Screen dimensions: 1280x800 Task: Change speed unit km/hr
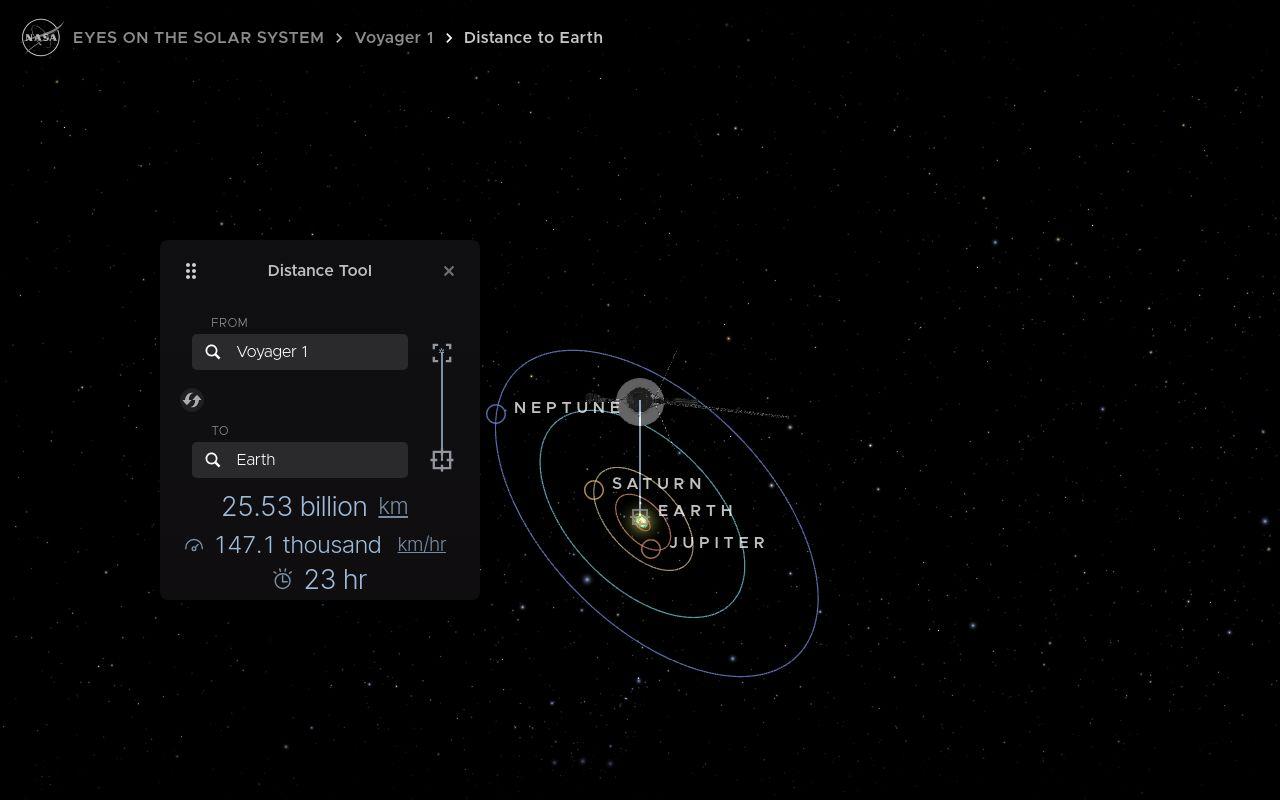[x=422, y=545]
